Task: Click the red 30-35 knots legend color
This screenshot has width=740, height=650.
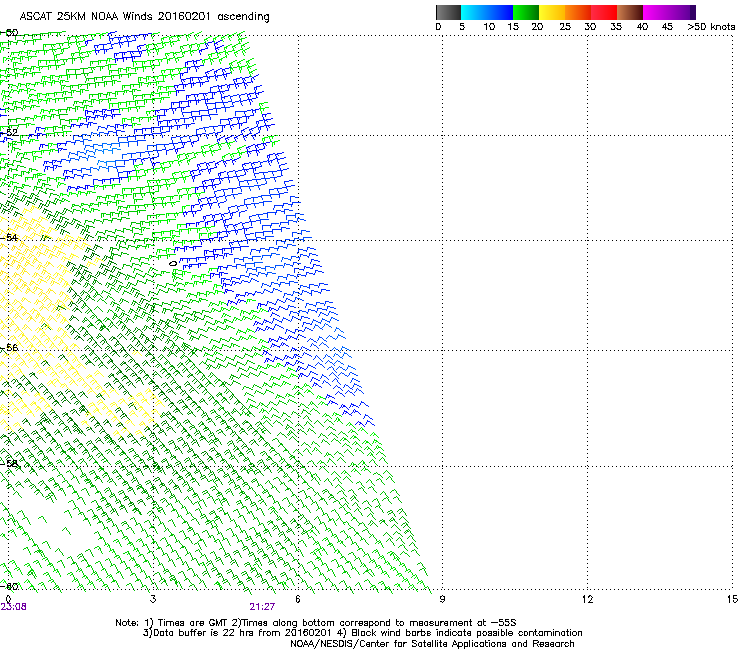Action: coord(604,12)
